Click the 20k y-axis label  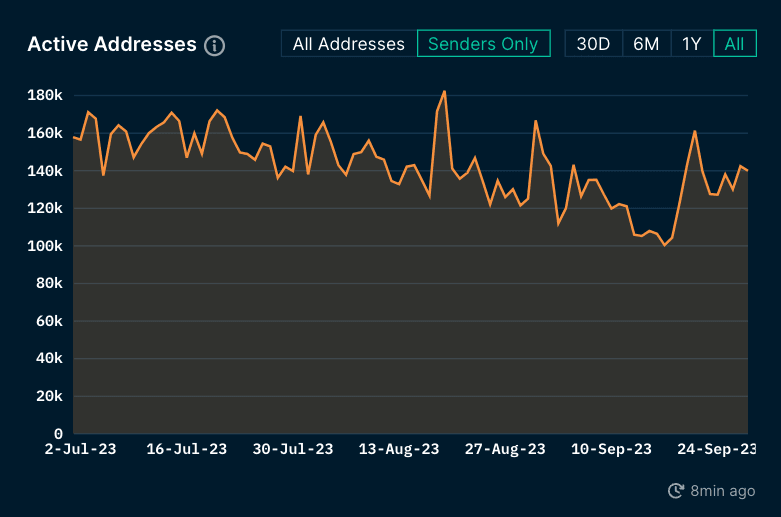49,396
